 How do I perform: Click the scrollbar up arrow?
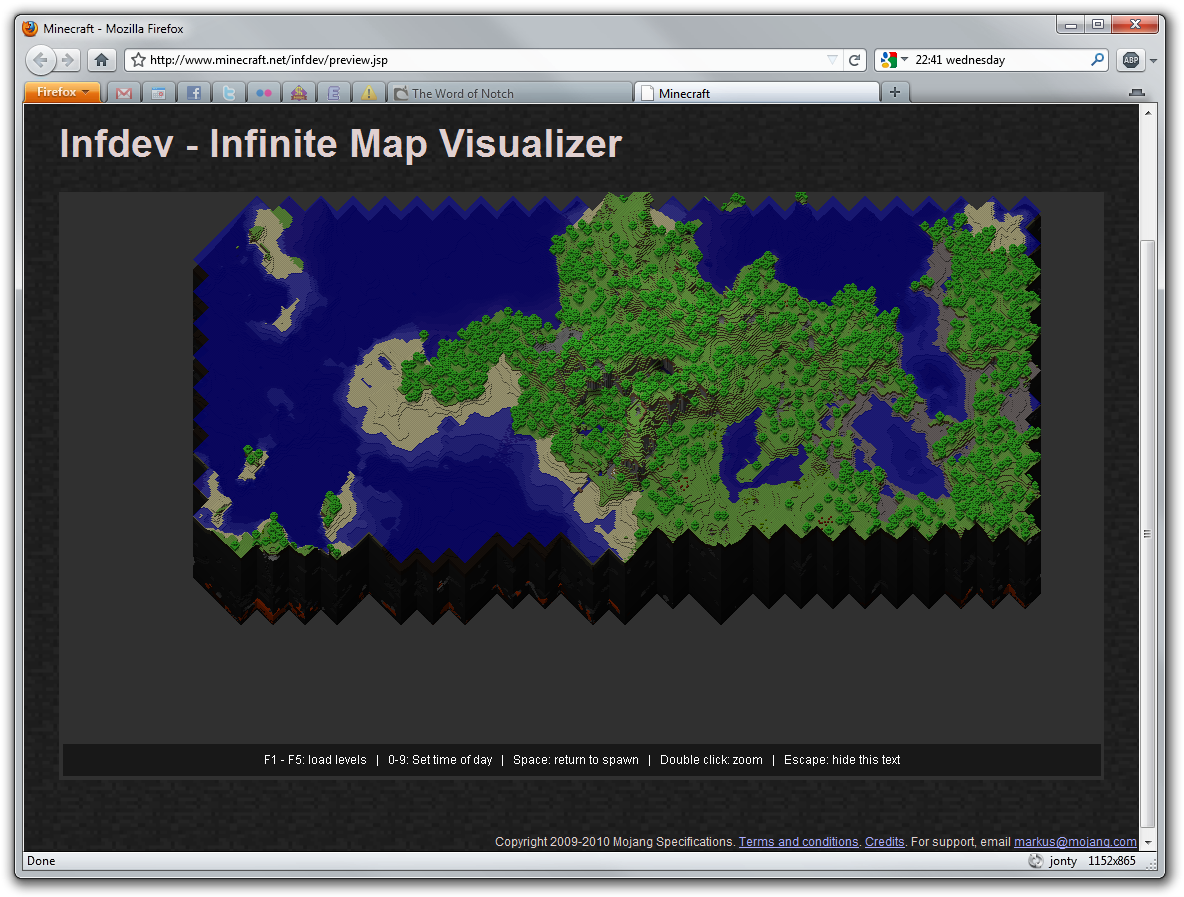click(x=1148, y=113)
